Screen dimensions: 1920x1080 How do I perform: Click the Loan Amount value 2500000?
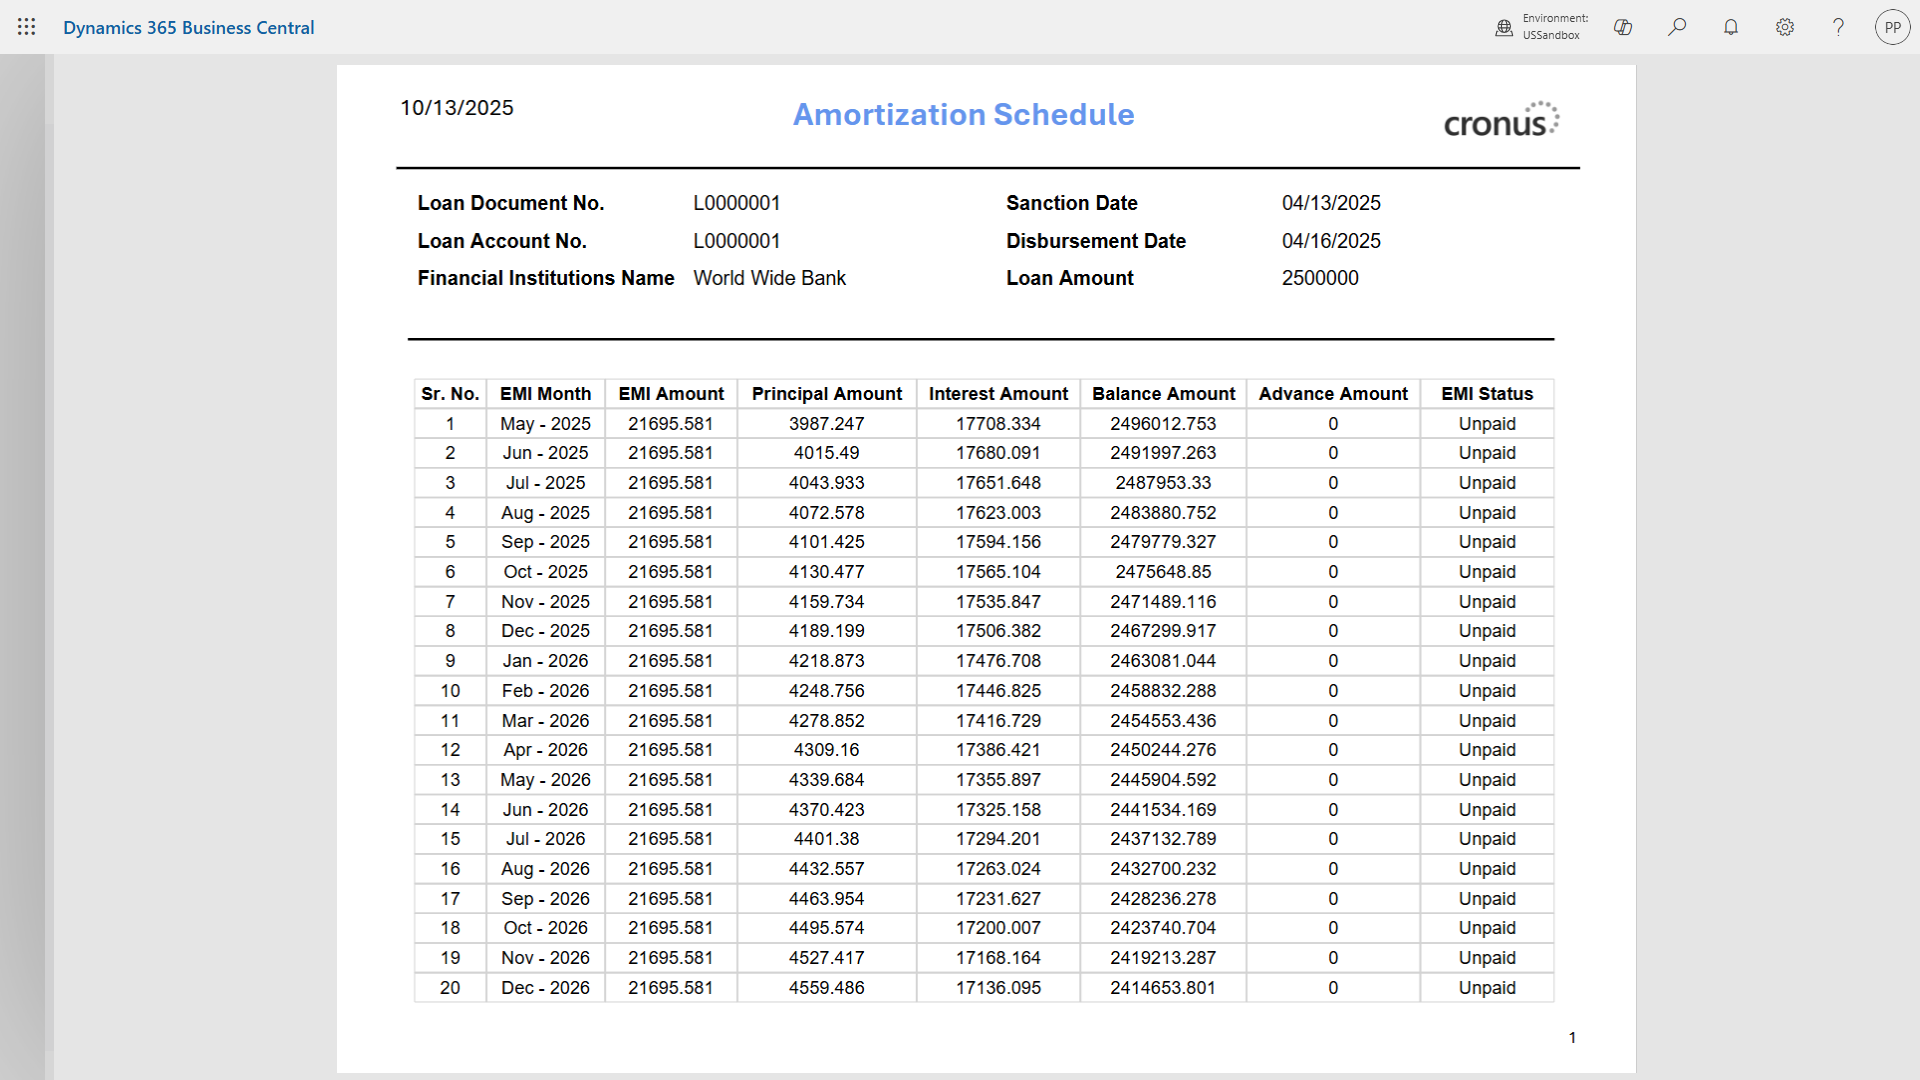[1320, 278]
